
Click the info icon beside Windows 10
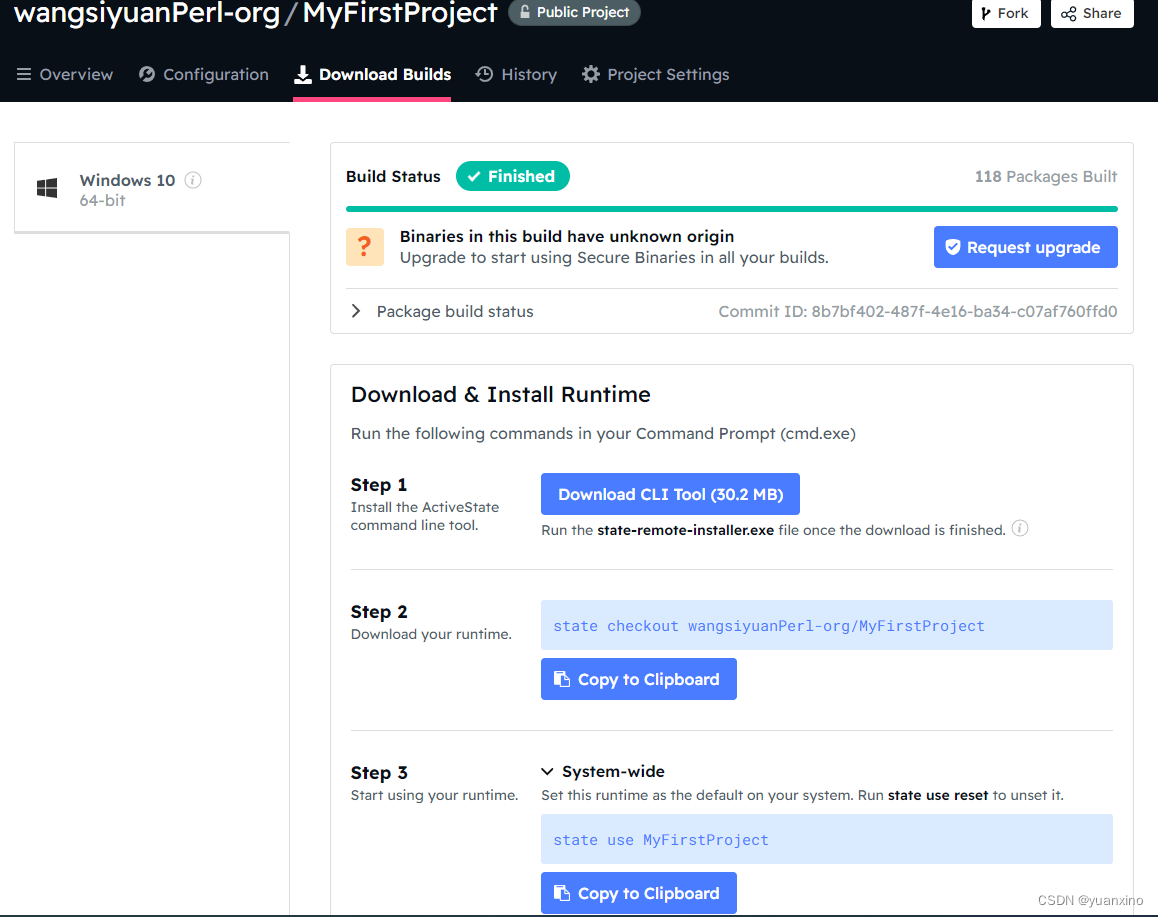(x=194, y=180)
